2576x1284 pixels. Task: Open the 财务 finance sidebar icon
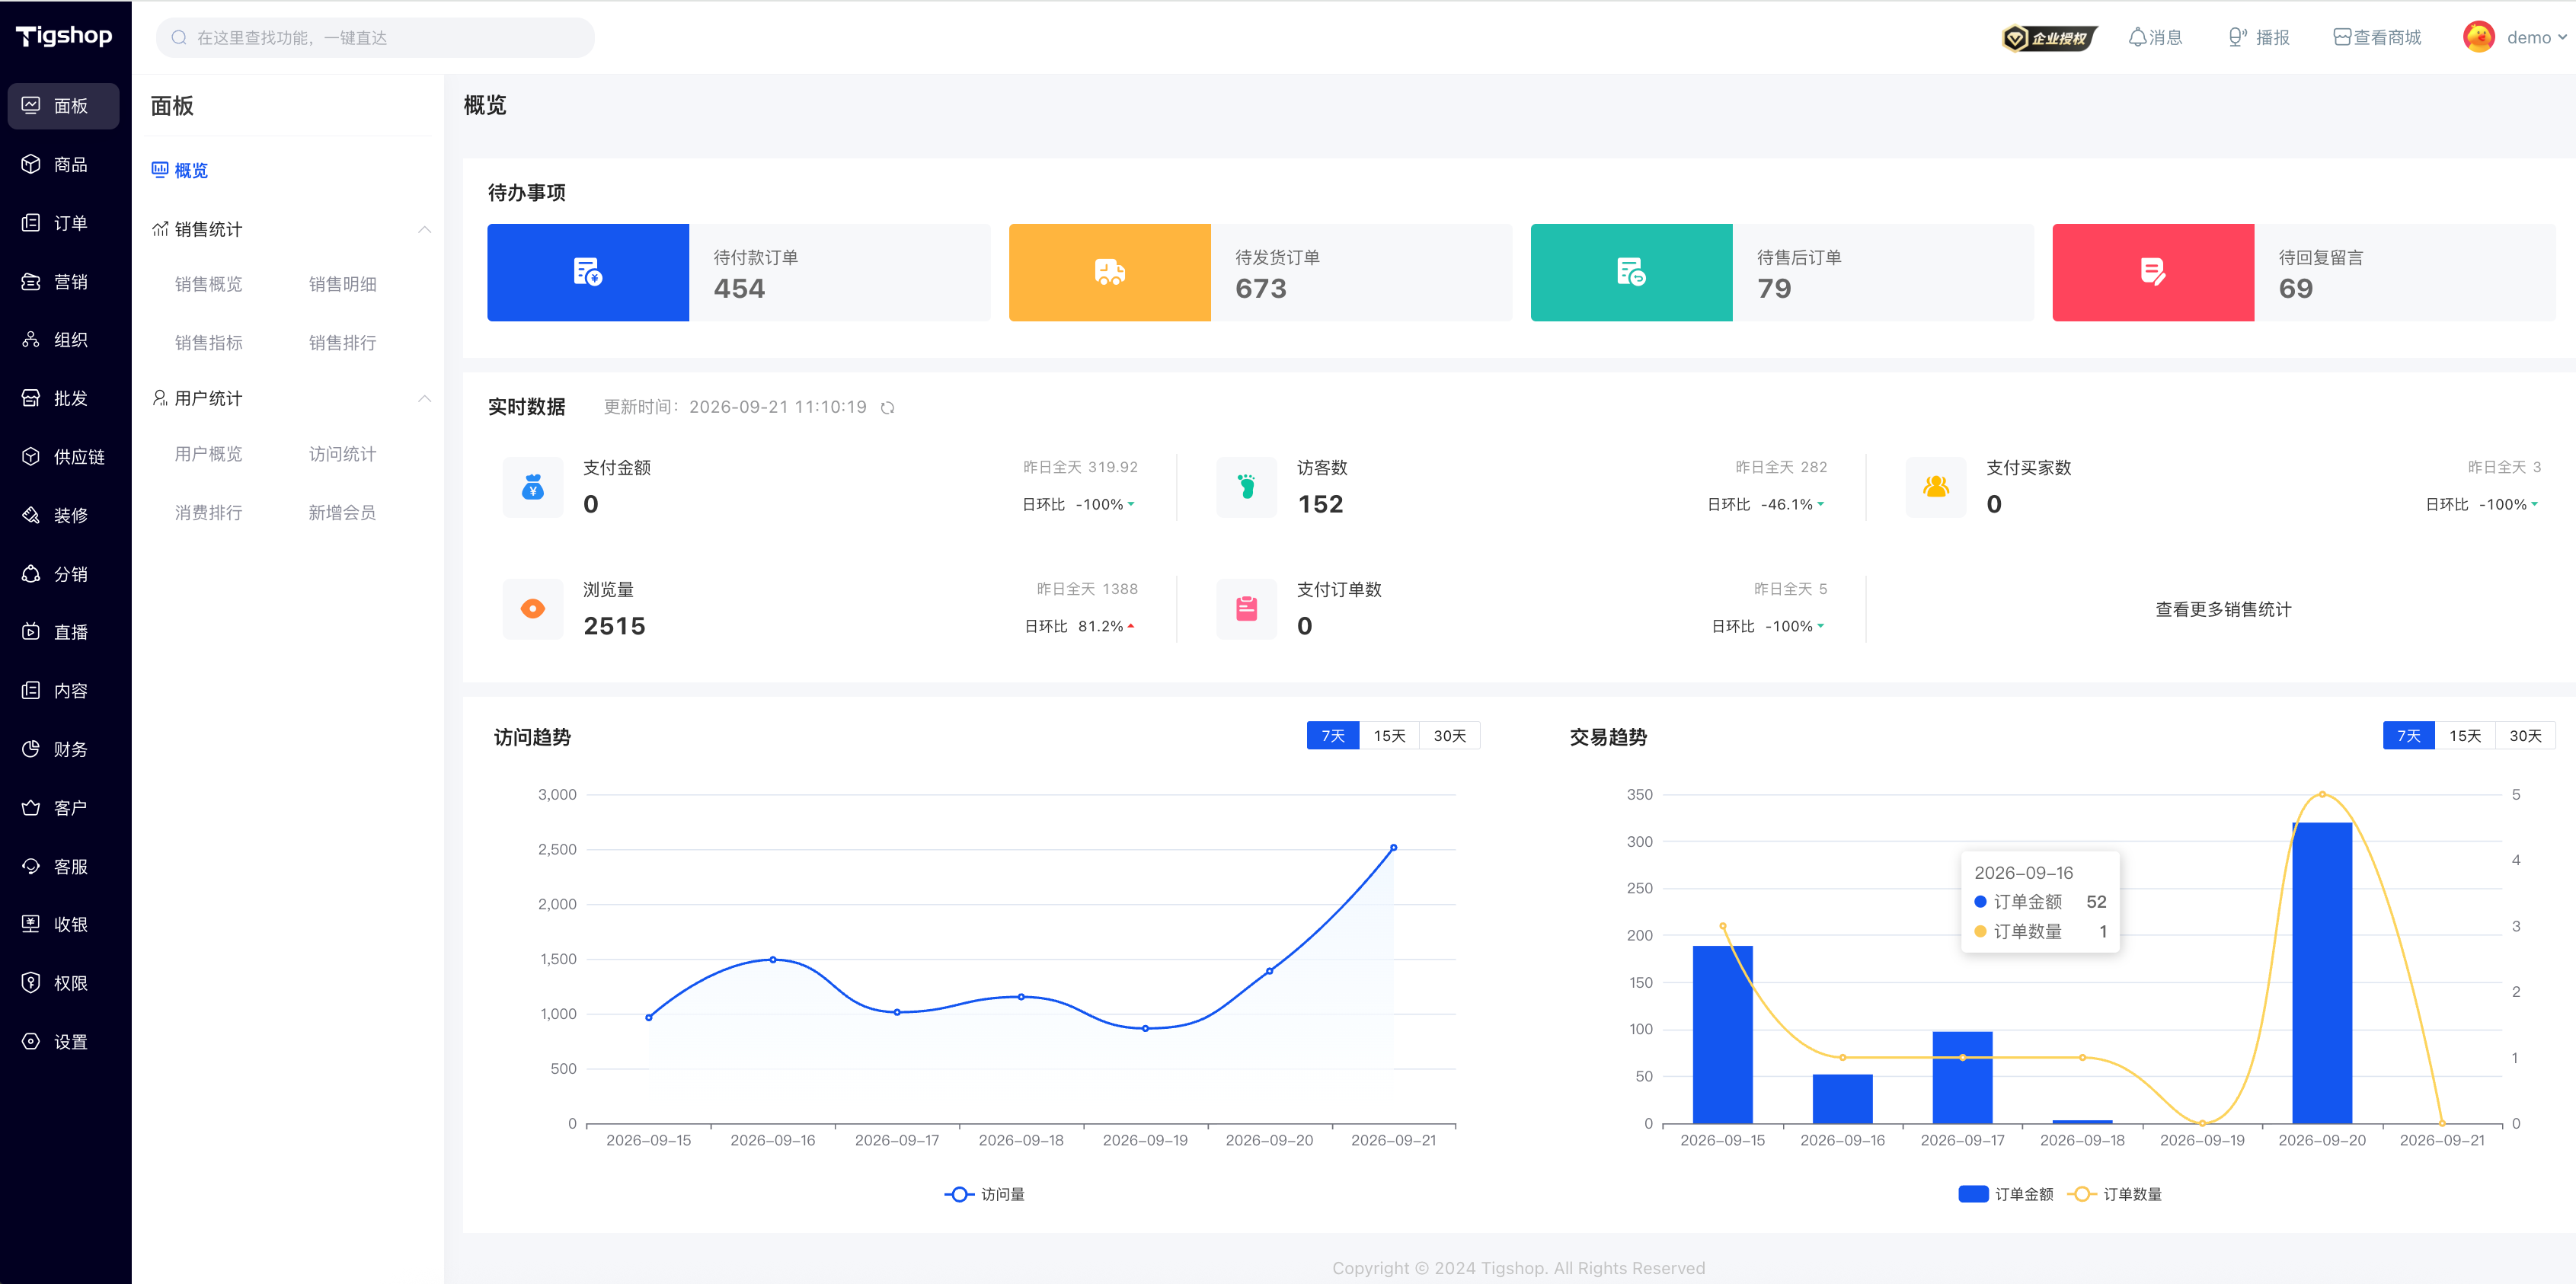[31, 749]
